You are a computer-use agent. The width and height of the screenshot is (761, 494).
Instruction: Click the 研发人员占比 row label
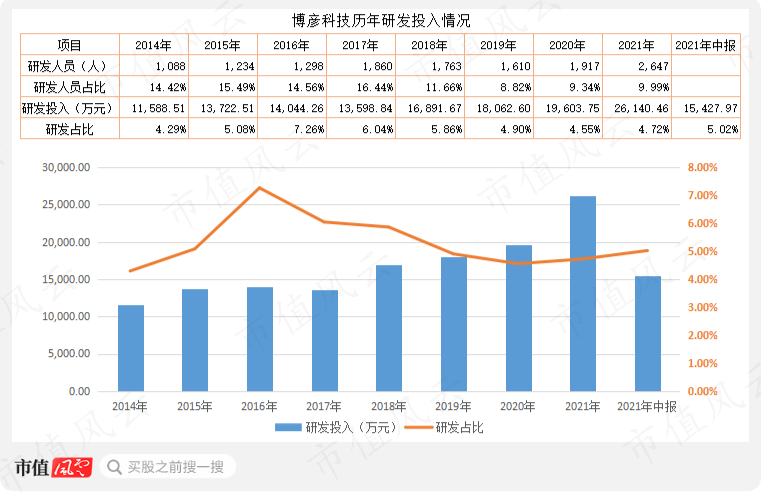69,87
